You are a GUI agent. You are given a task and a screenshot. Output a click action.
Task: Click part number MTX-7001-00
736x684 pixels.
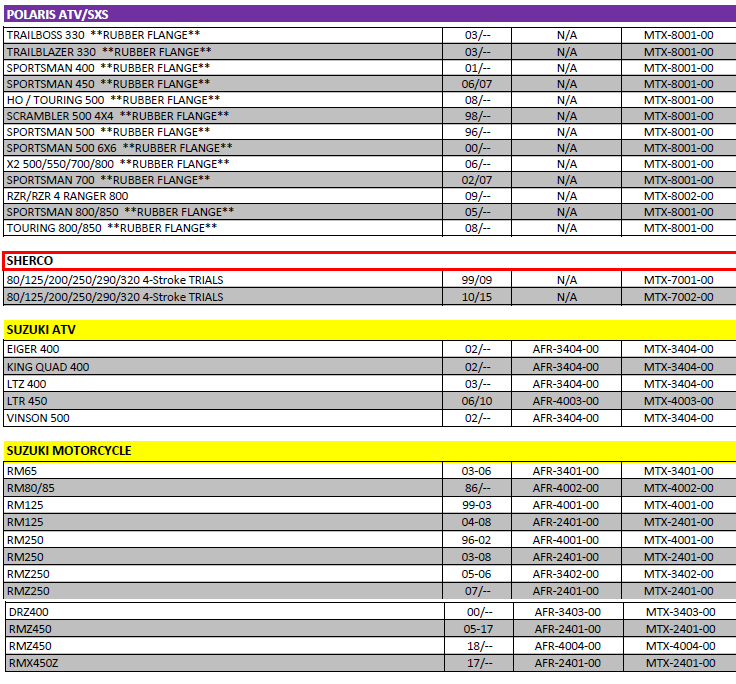(x=678, y=280)
